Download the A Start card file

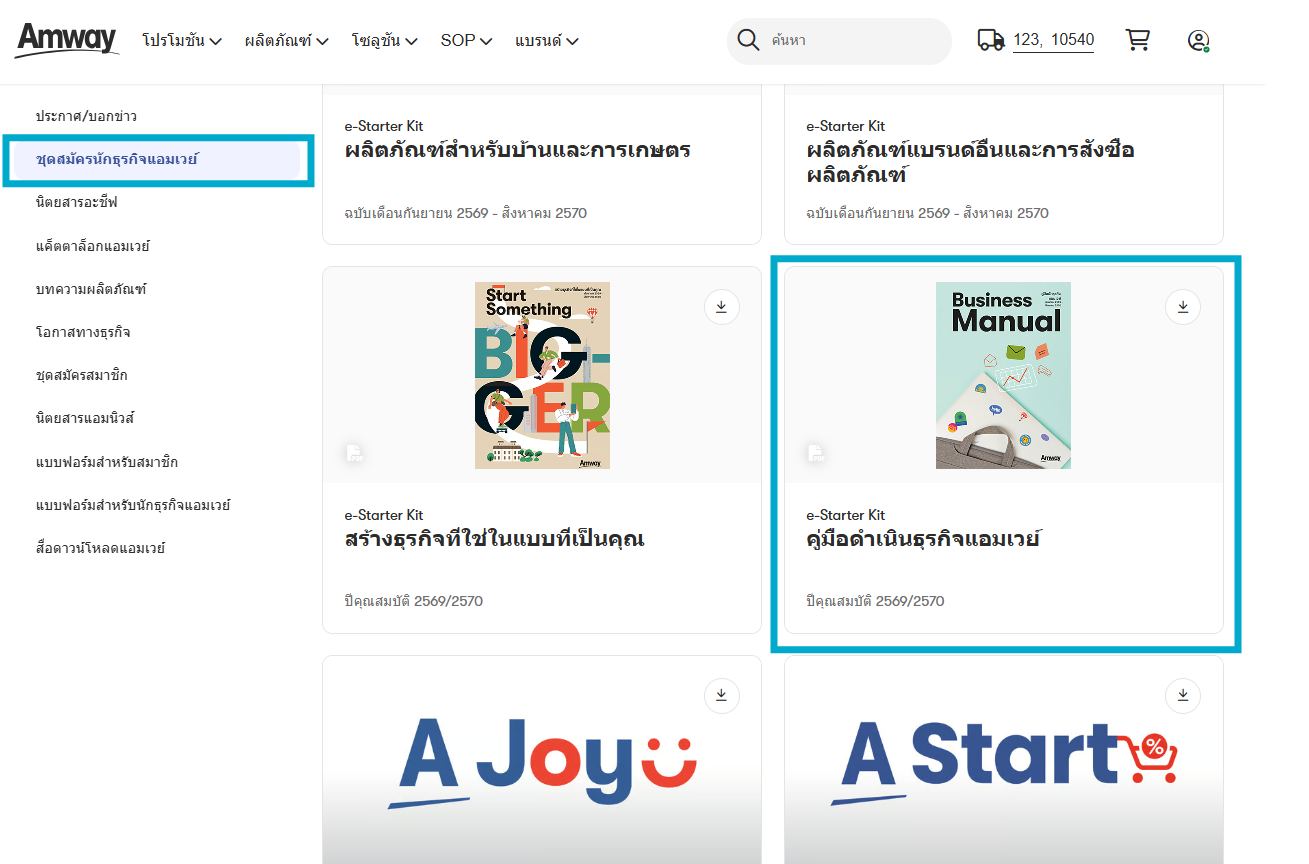pyautogui.click(x=1183, y=696)
